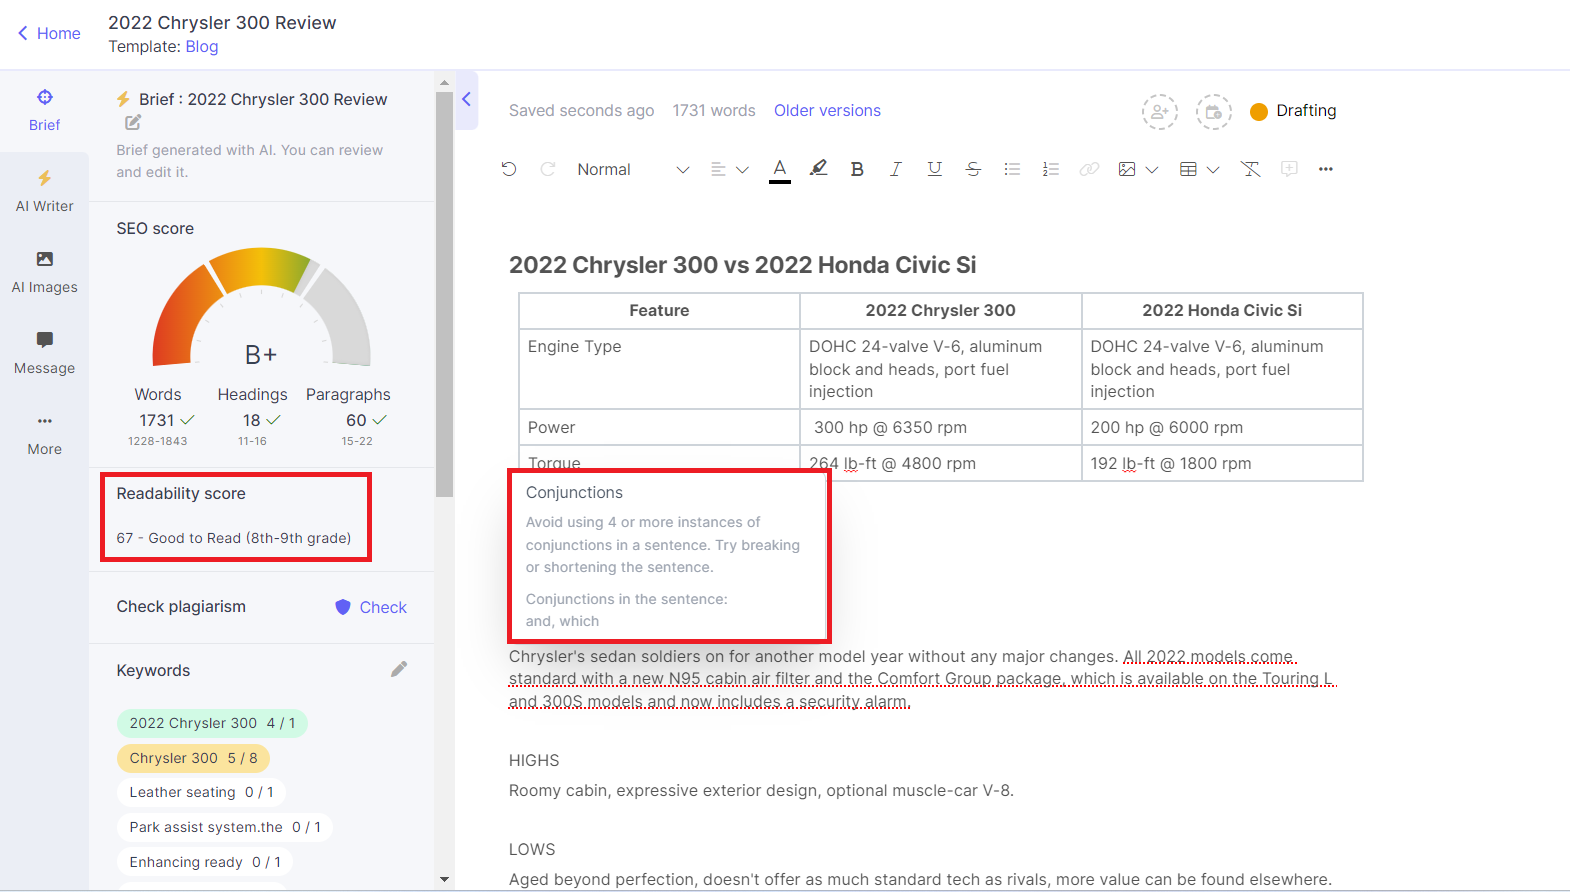Select the 'Leather seating' keyword chip
This screenshot has width=1570, height=892.
point(201,792)
